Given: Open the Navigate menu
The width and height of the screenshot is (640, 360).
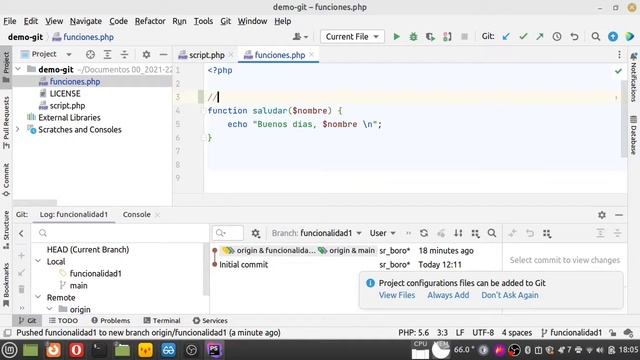Looking at the screenshot, I should click(86, 21).
